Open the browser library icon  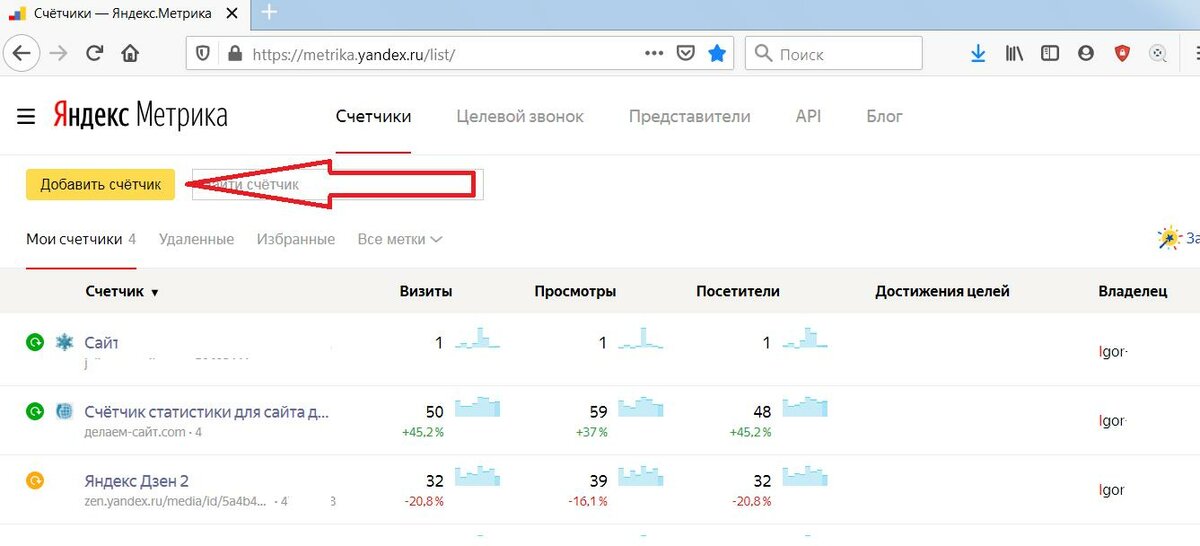[x=1014, y=54]
